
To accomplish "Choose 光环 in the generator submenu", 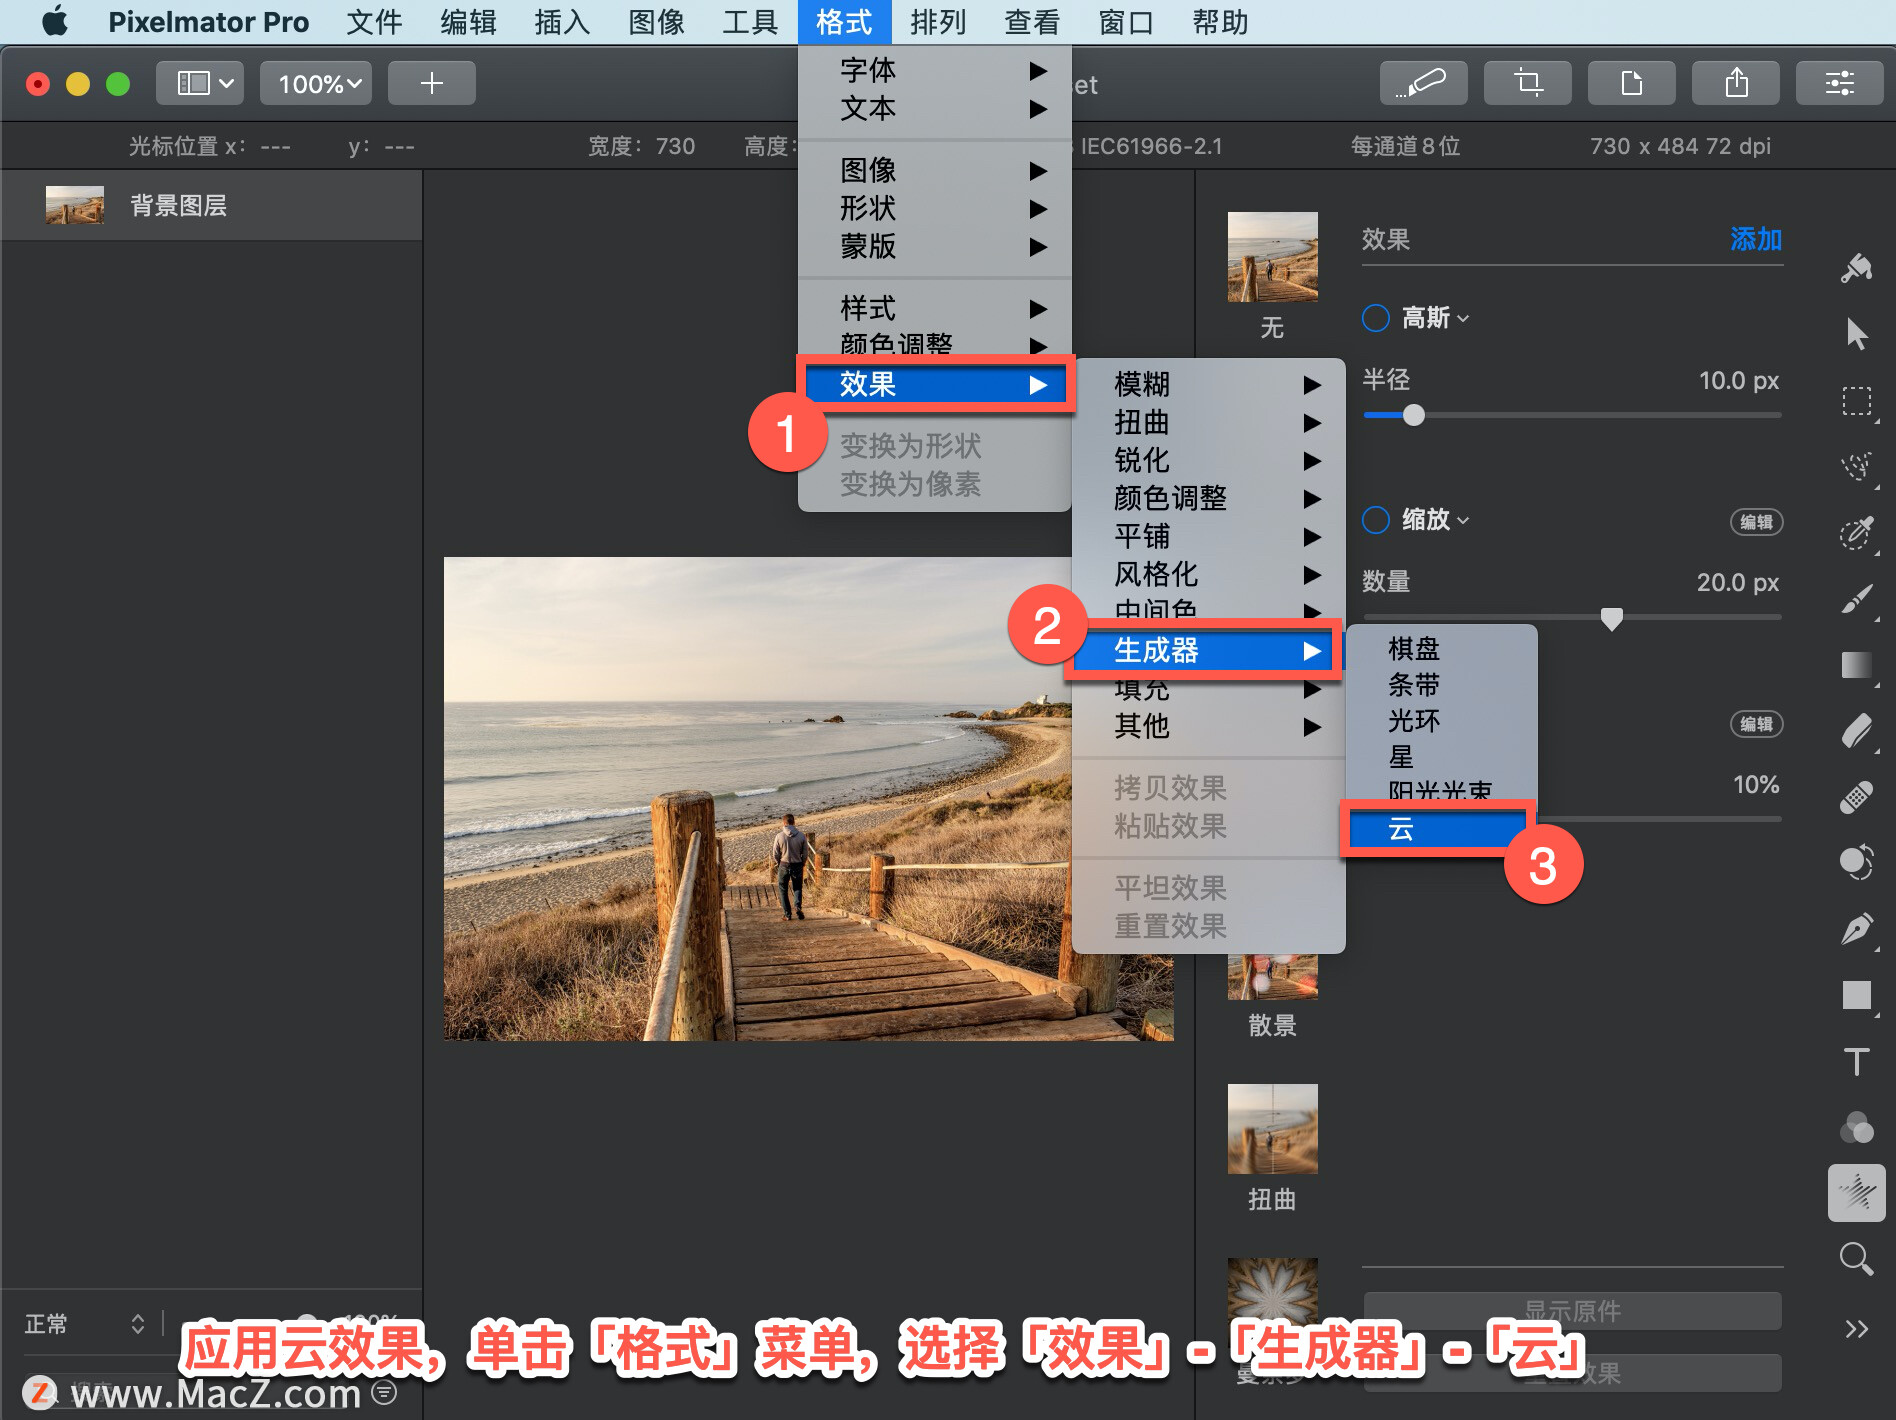I will click(1441, 721).
